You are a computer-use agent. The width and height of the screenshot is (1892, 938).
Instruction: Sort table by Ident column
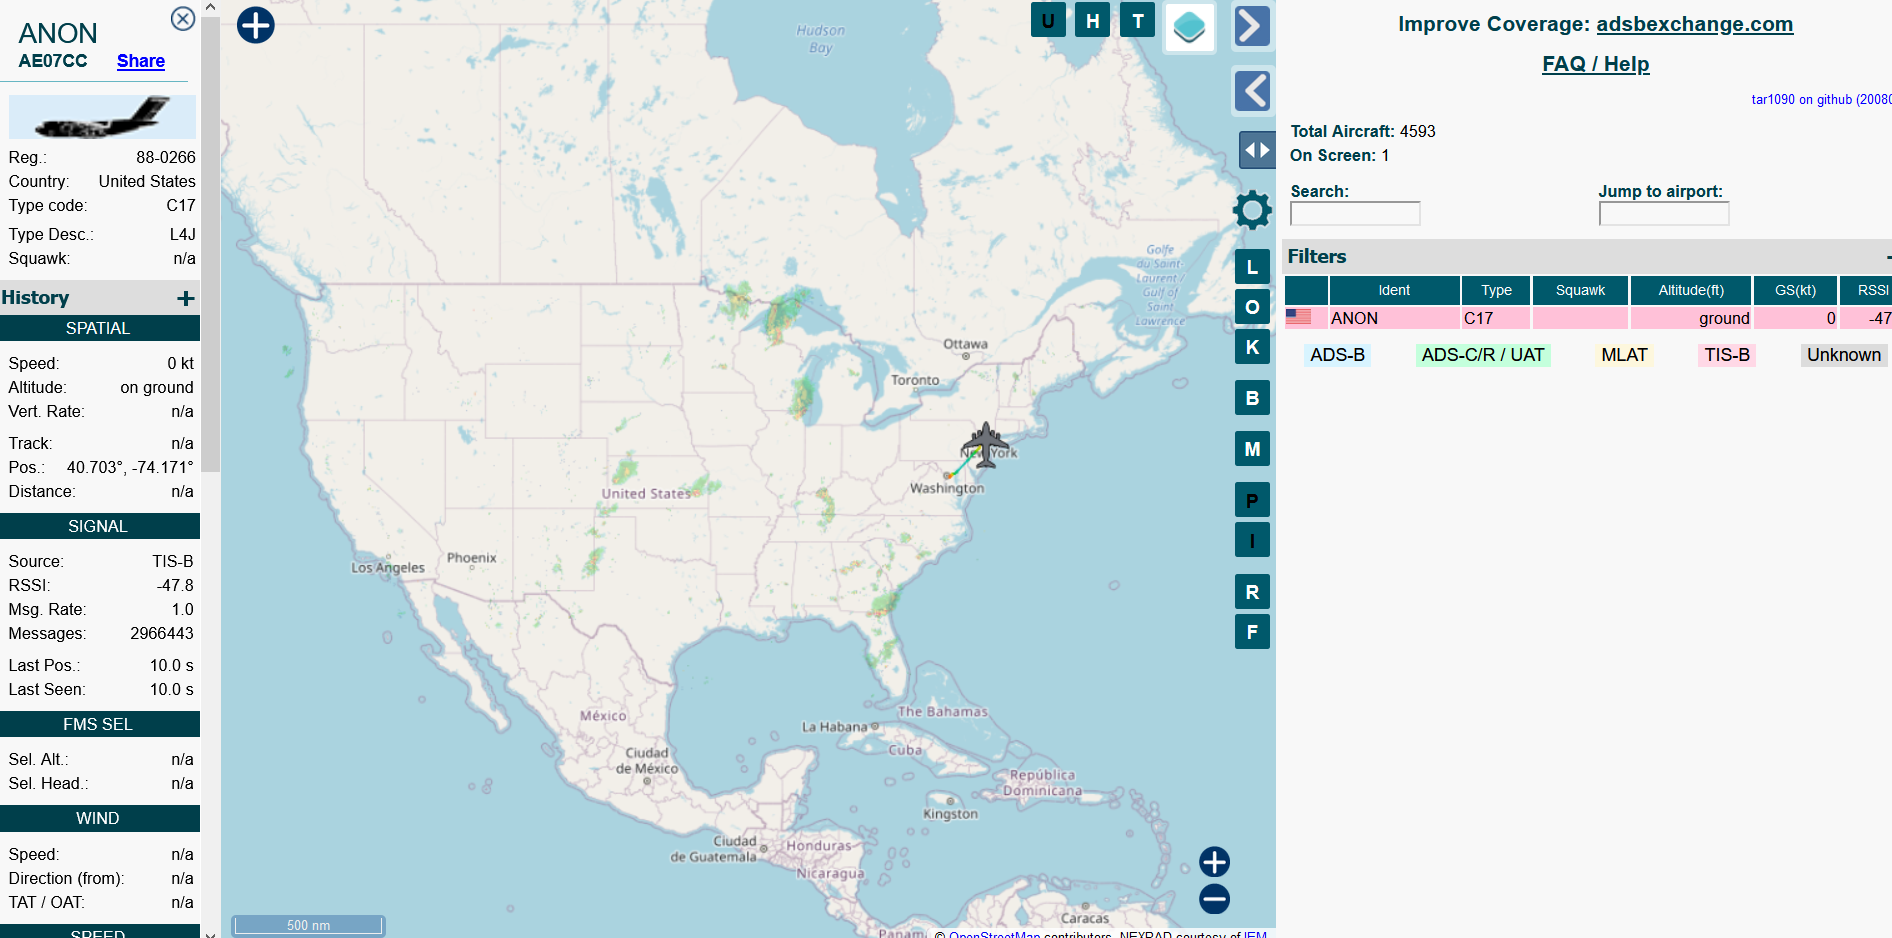click(x=1394, y=290)
